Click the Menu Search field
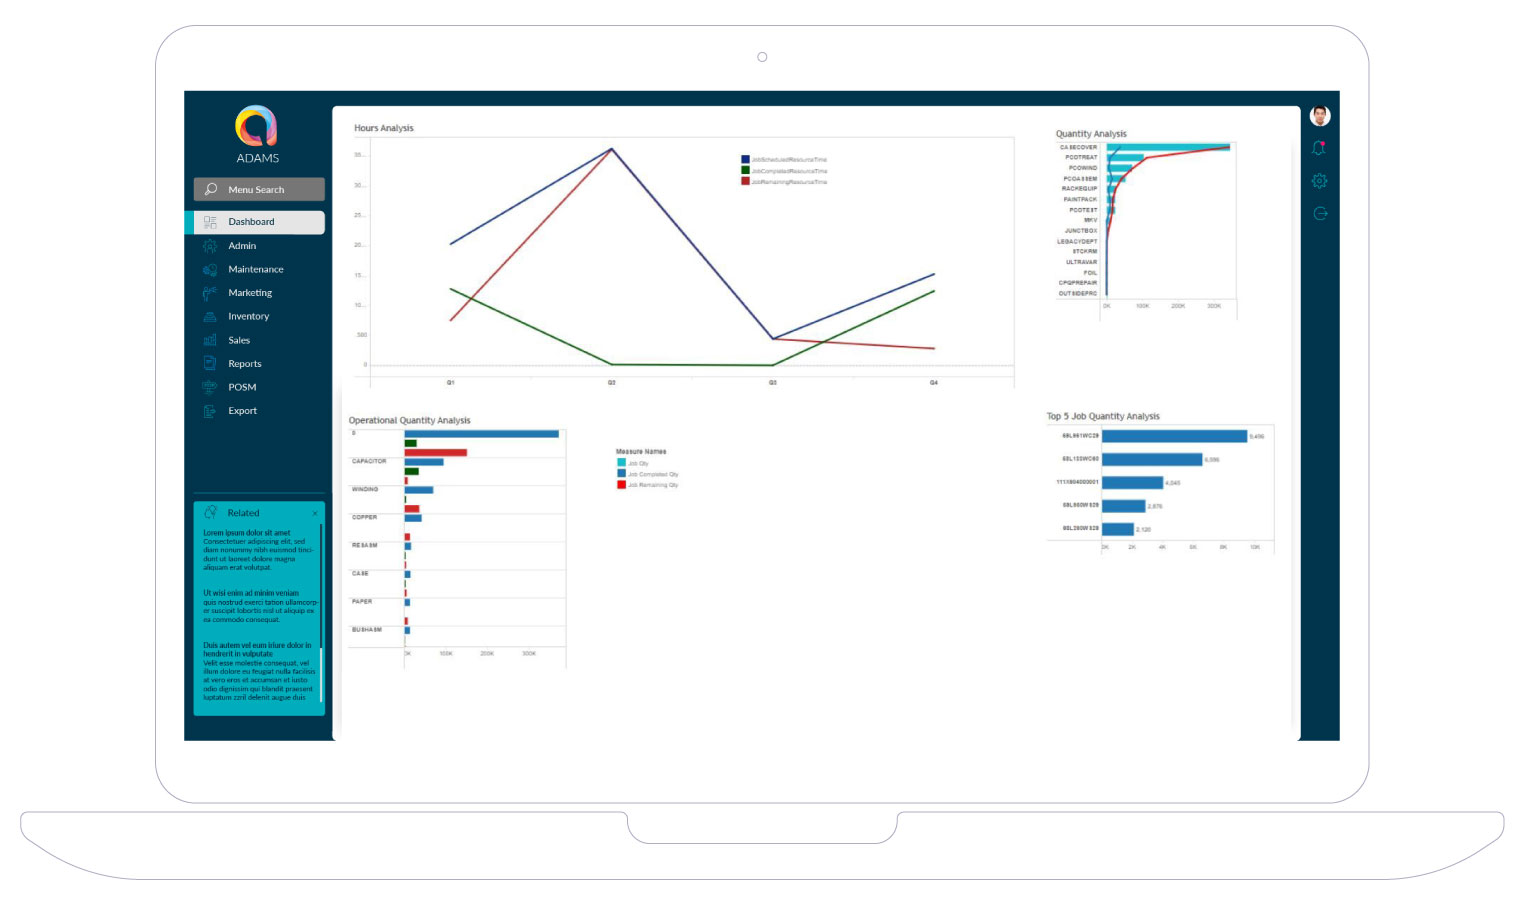Viewport: 1523px width, 905px height. click(x=259, y=190)
